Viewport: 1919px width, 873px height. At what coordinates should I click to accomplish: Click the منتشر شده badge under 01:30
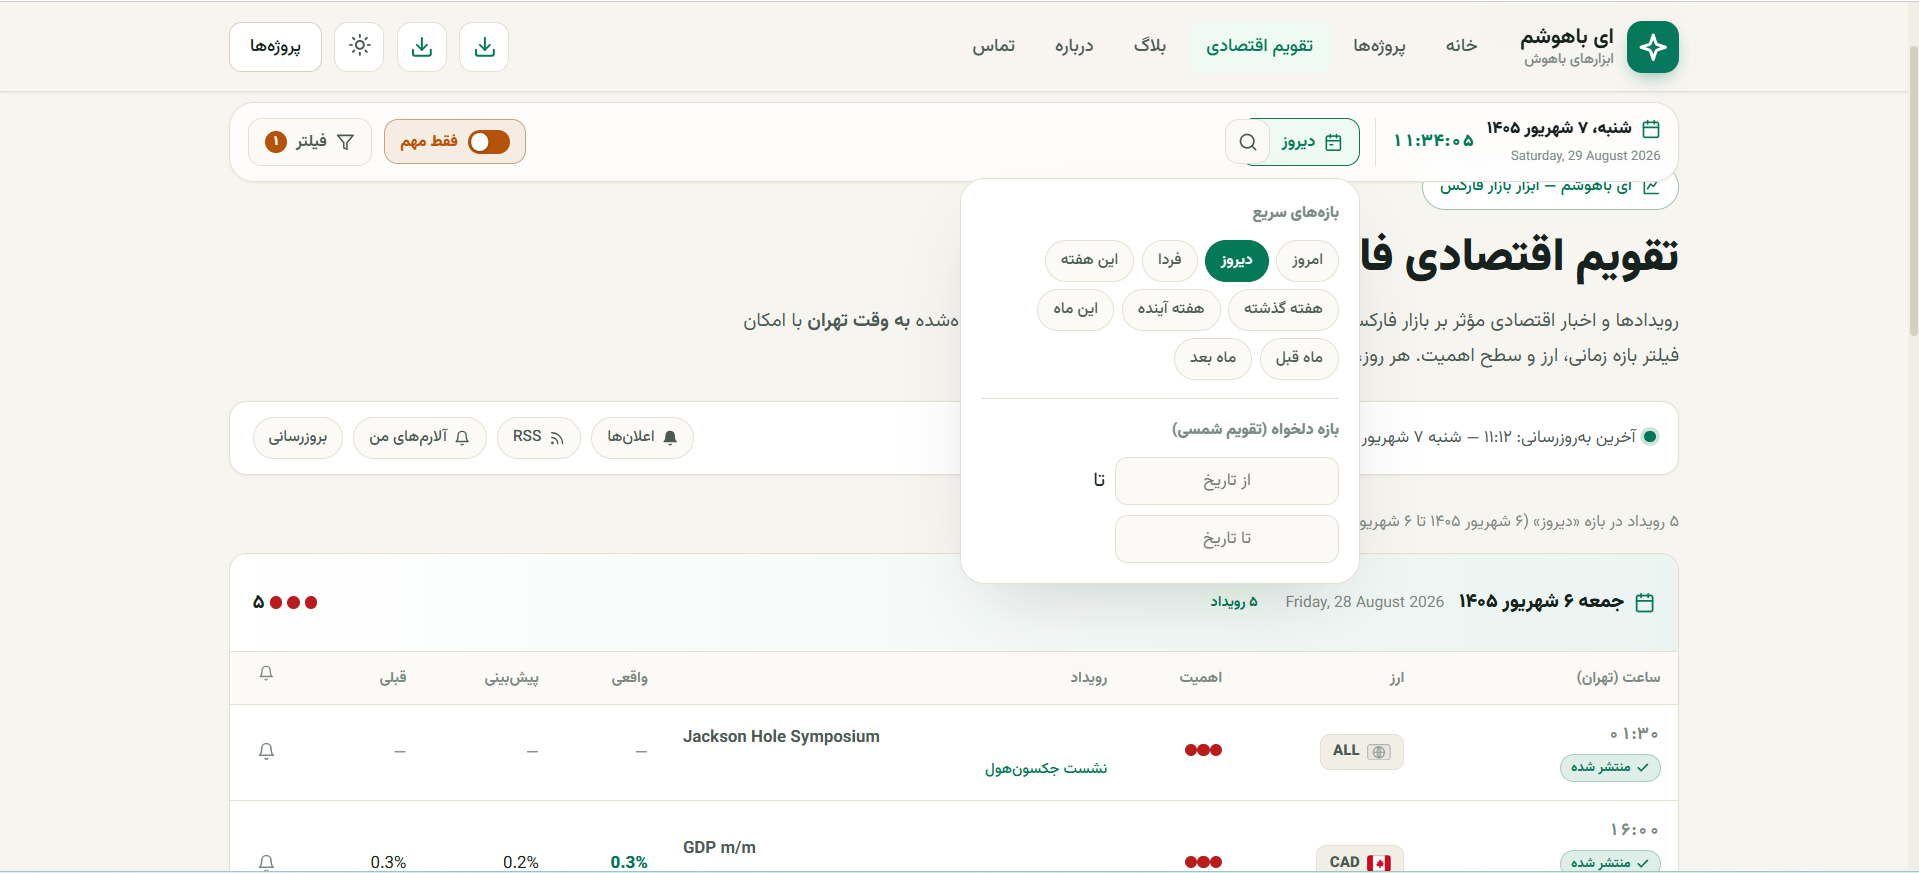[1610, 768]
